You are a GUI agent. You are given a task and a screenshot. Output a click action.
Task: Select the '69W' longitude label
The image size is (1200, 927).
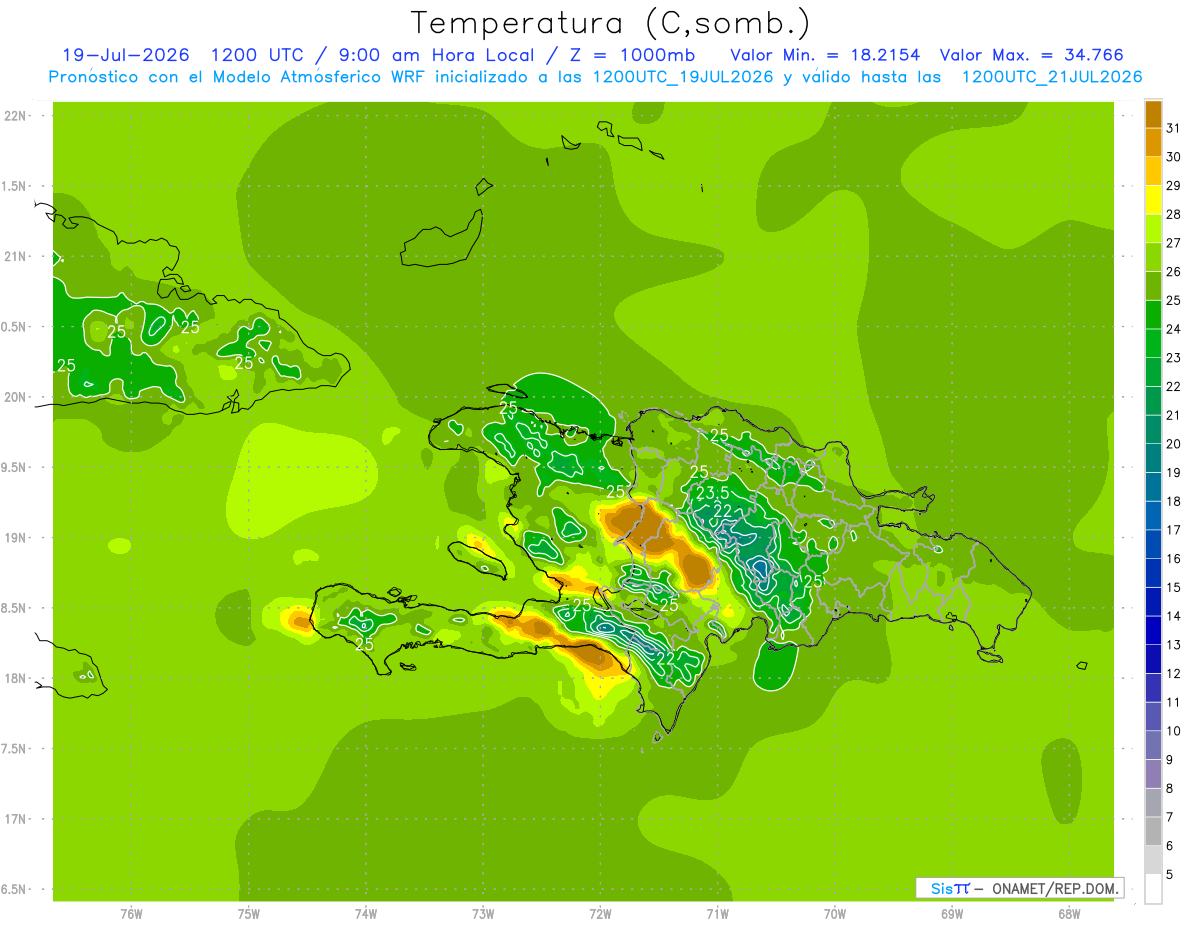952,914
